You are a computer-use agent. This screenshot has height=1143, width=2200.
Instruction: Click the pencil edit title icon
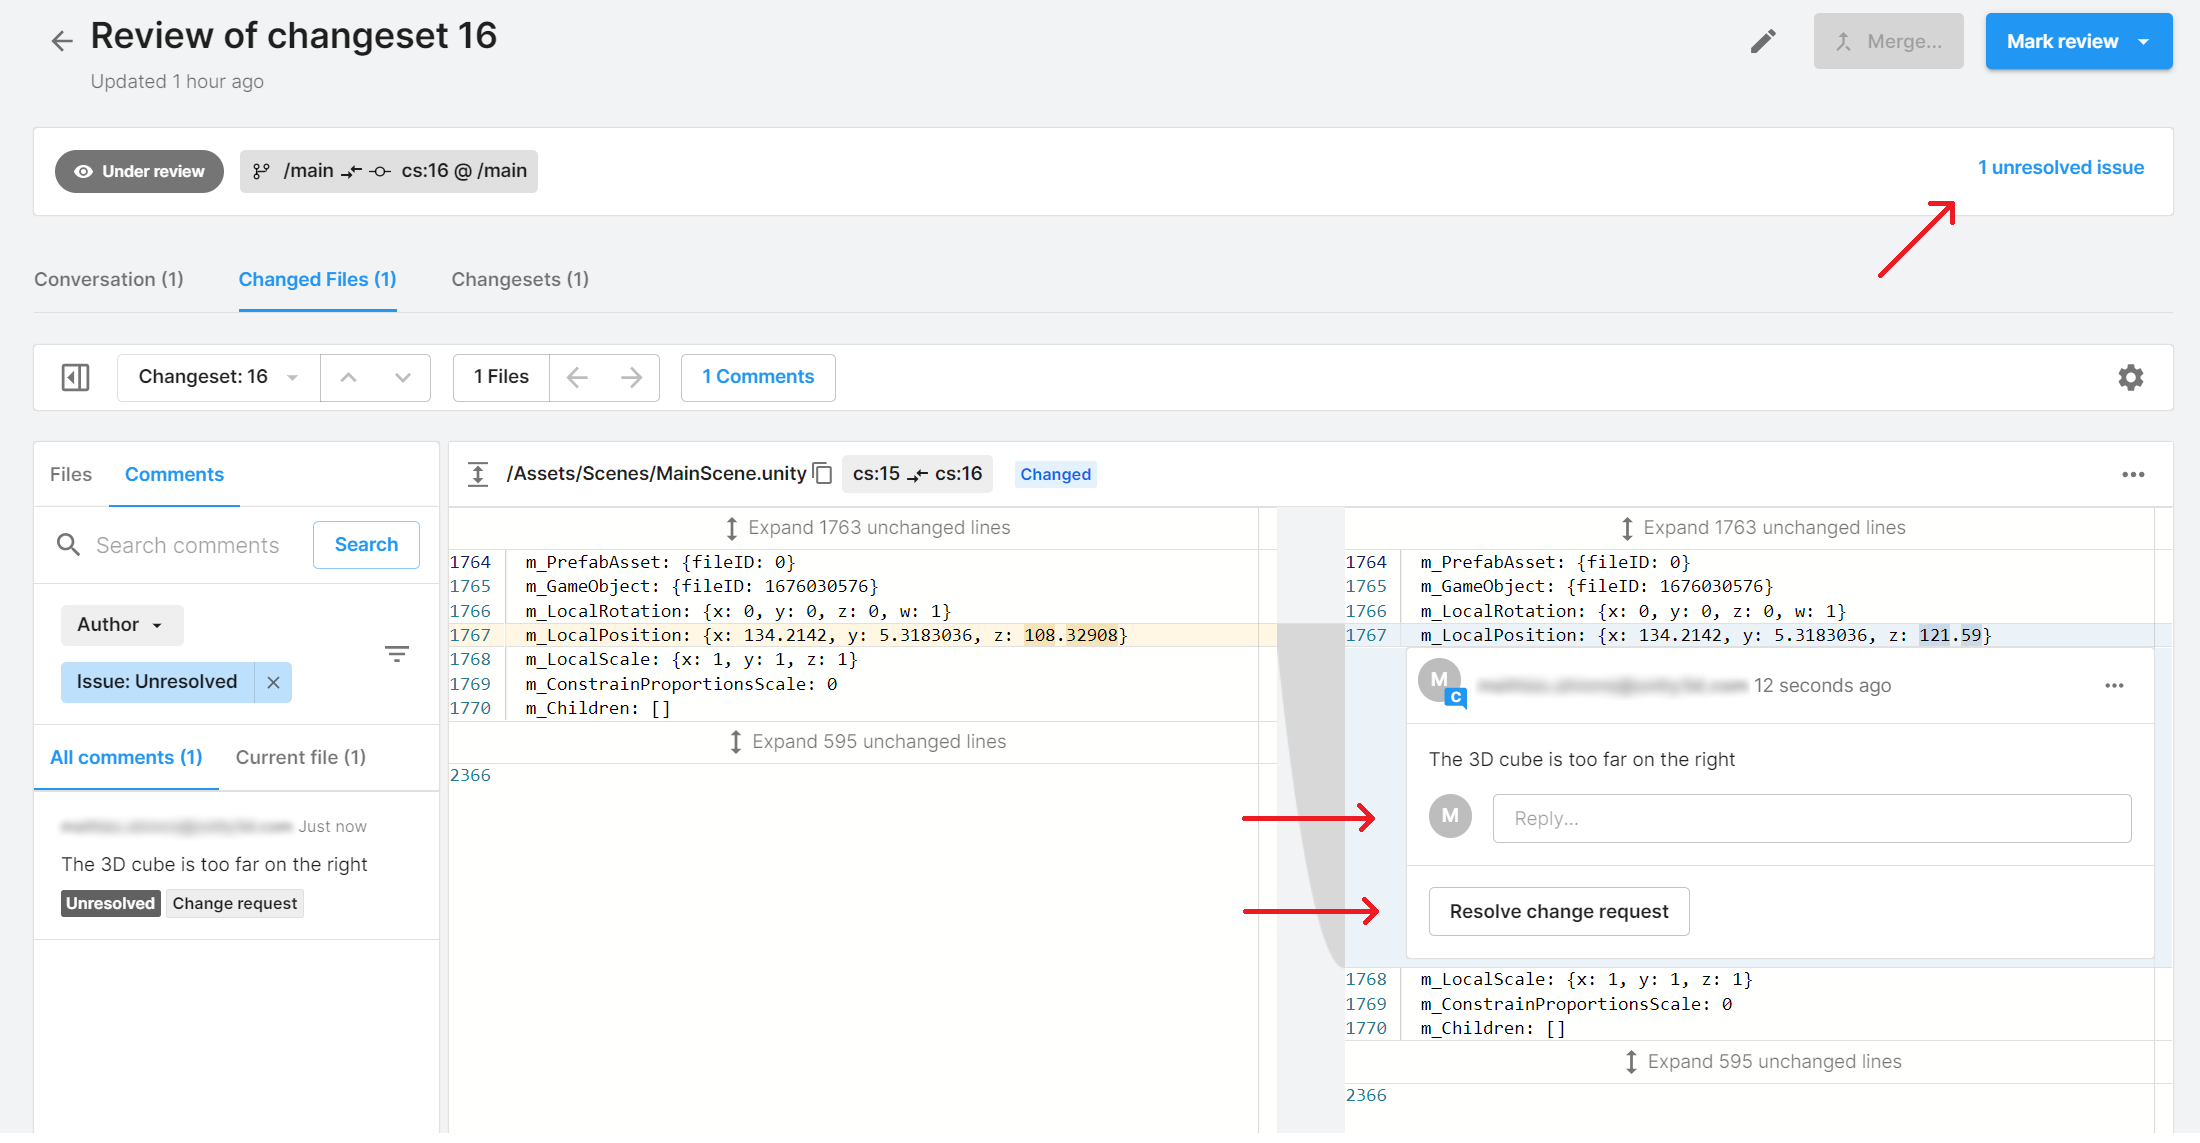click(x=1763, y=41)
